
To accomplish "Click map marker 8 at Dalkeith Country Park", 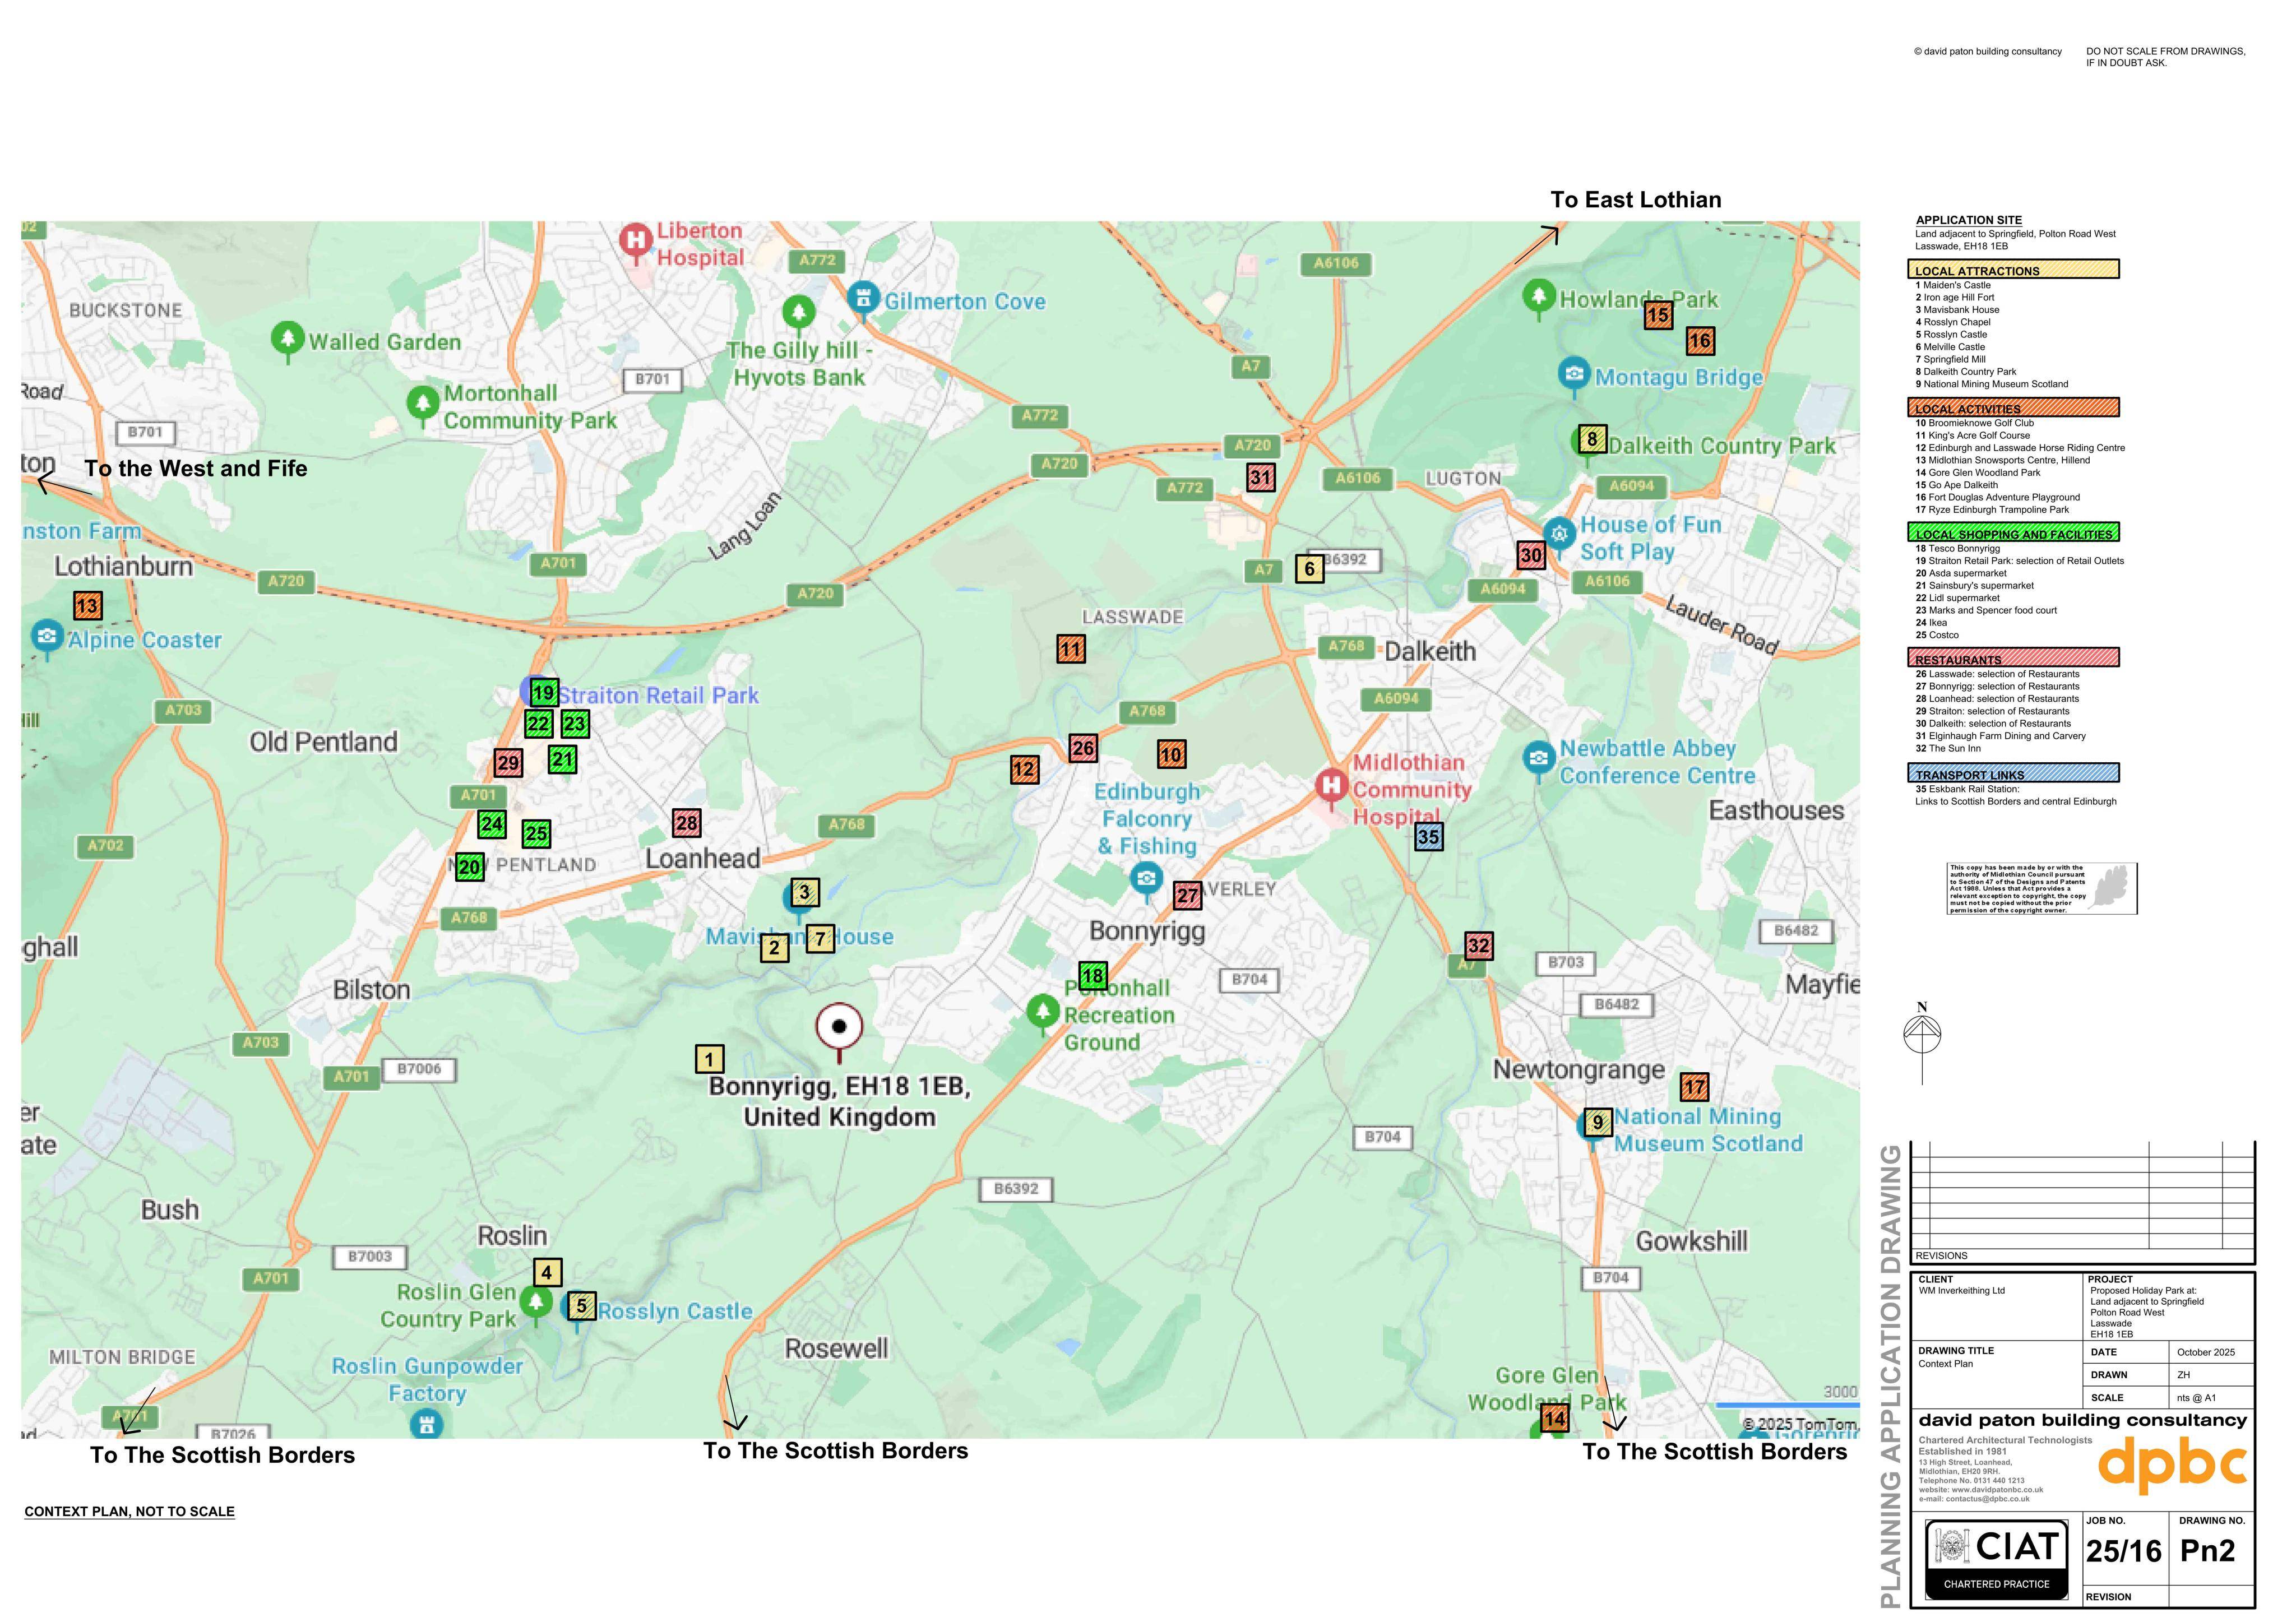I will 1592,438.
